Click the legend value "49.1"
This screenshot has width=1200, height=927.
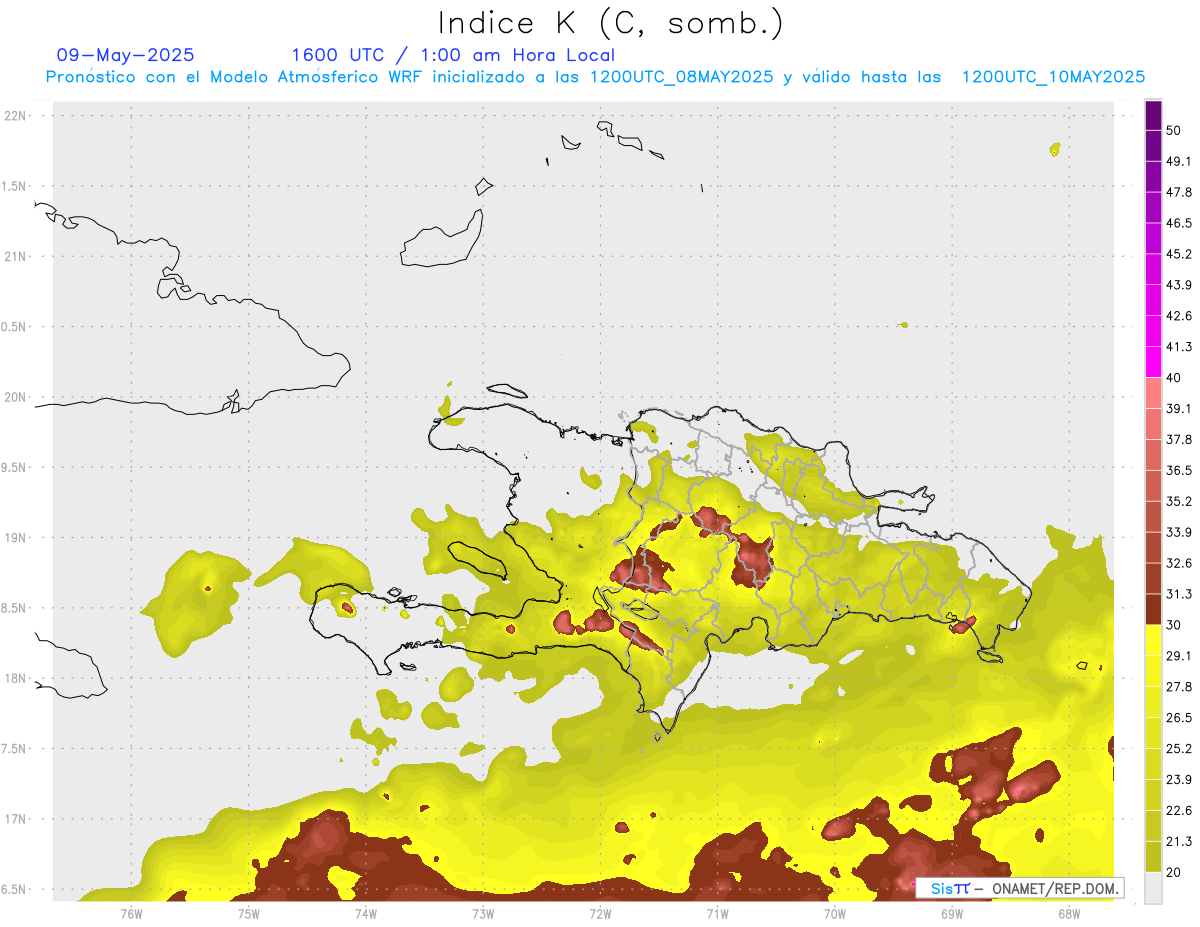[1180, 161]
